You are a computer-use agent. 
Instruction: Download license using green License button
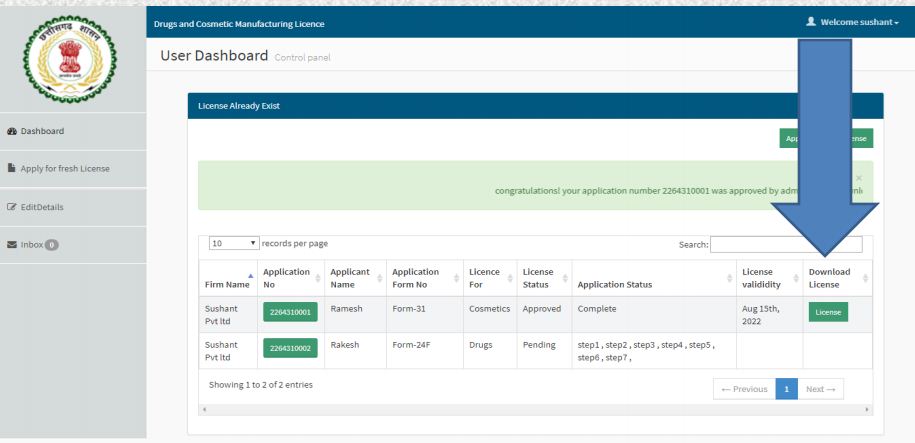(x=828, y=313)
